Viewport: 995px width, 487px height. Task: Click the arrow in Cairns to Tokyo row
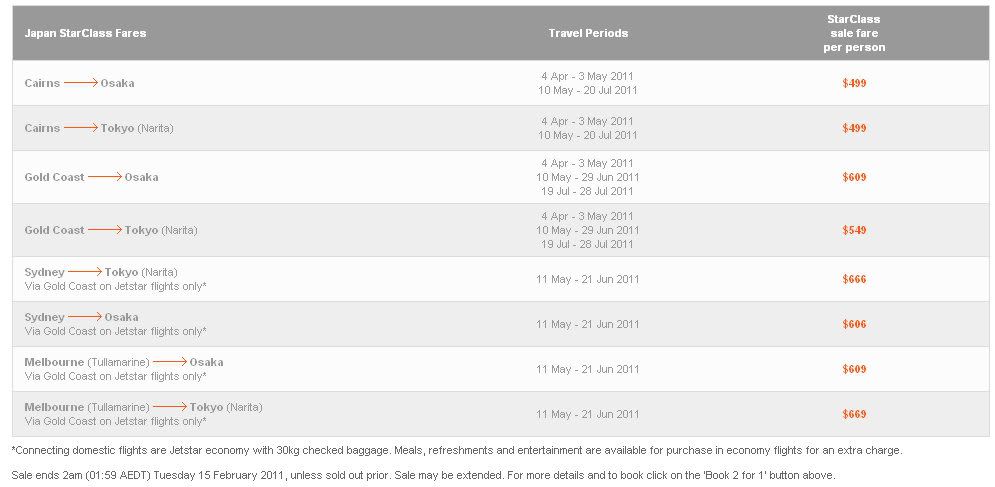pyautogui.click(x=81, y=128)
